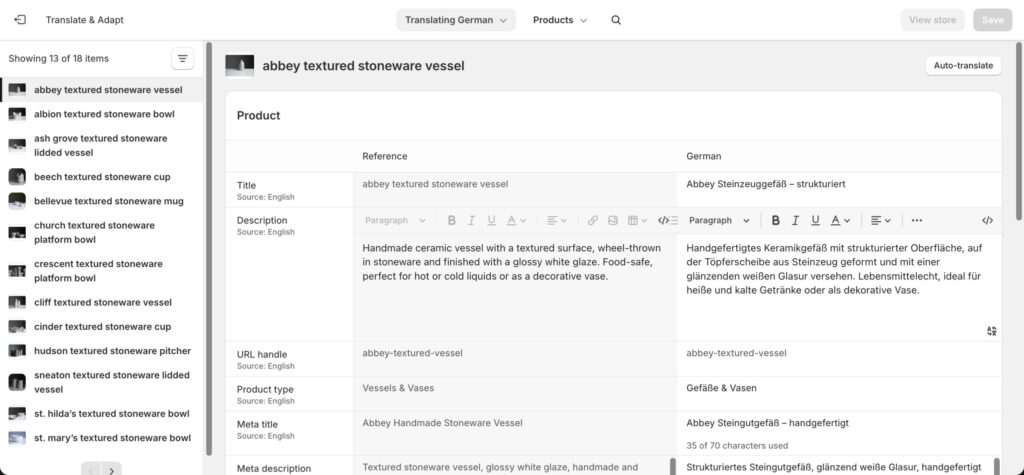Select cliff textured stoneware vessel

click(102, 303)
